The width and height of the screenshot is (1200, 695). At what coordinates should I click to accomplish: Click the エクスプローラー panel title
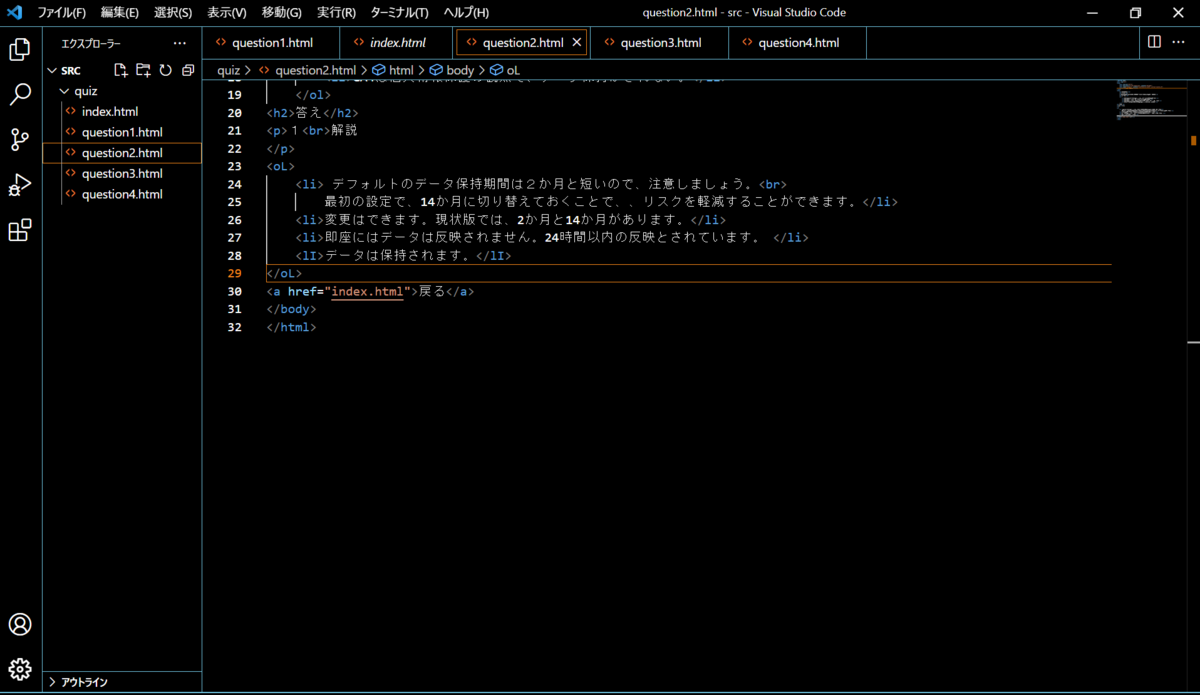click(91, 44)
